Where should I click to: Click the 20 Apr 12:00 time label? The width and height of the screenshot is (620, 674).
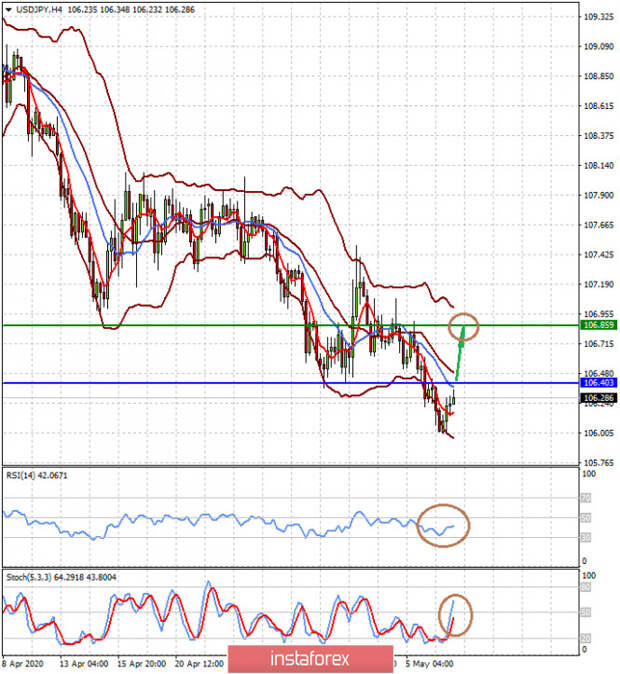pos(198,663)
